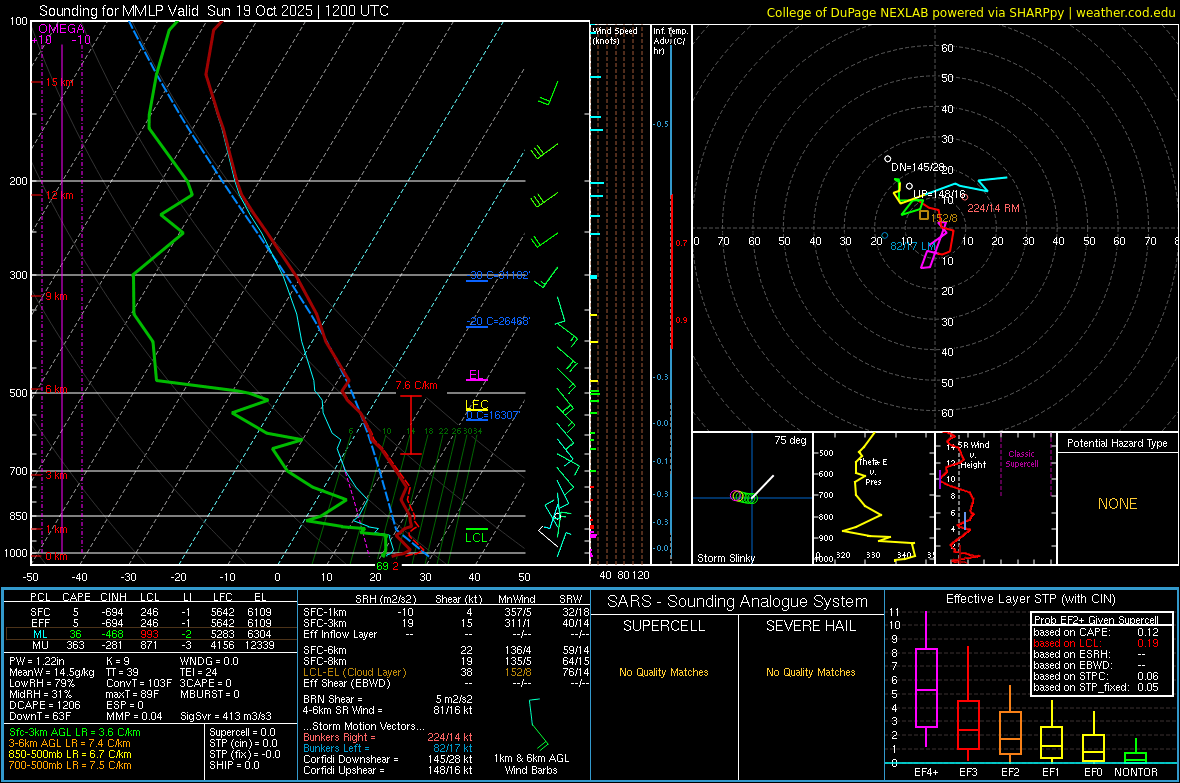Click the SARS Sounding Analogue System title

click(x=738, y=602)
